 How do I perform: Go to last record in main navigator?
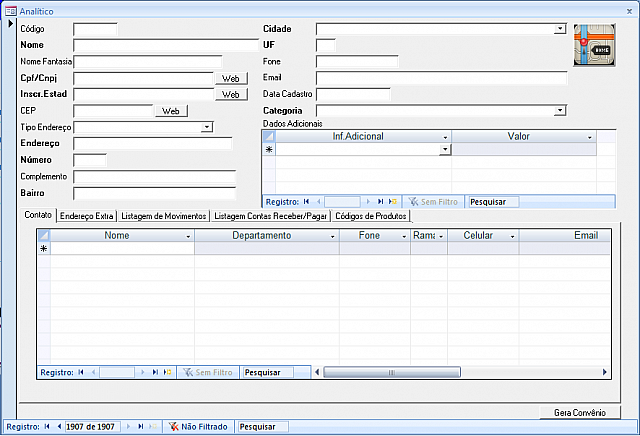coord(140,427)
